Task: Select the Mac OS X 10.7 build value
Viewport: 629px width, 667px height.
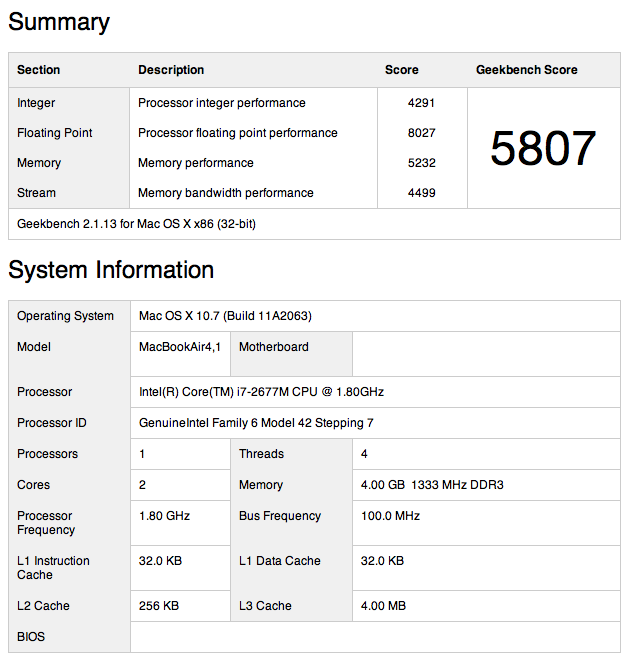Action: (225, 316)
